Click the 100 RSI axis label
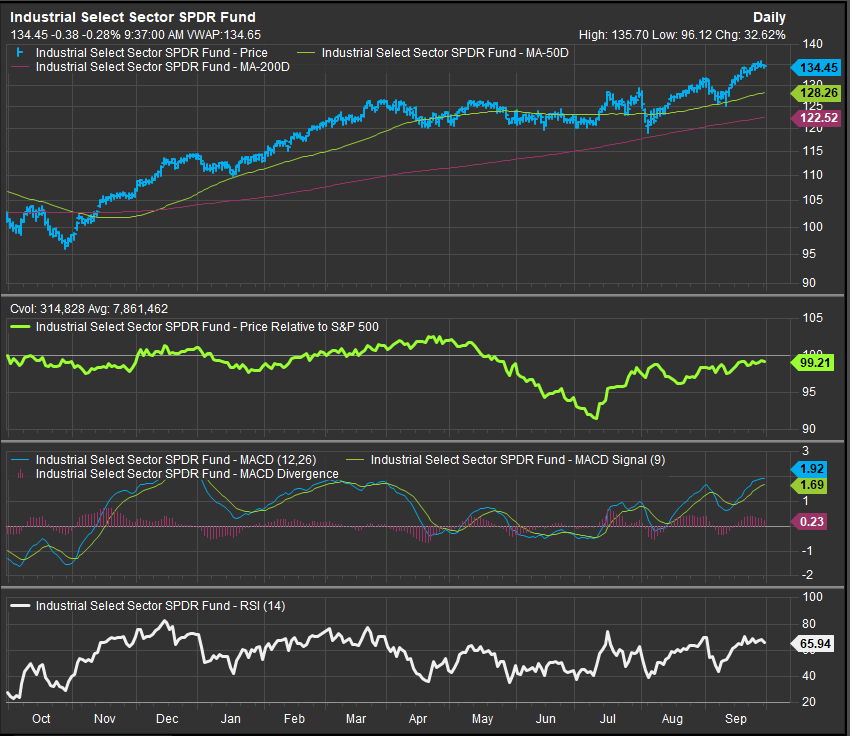The image size is (850, 736). tap(813, 597)
